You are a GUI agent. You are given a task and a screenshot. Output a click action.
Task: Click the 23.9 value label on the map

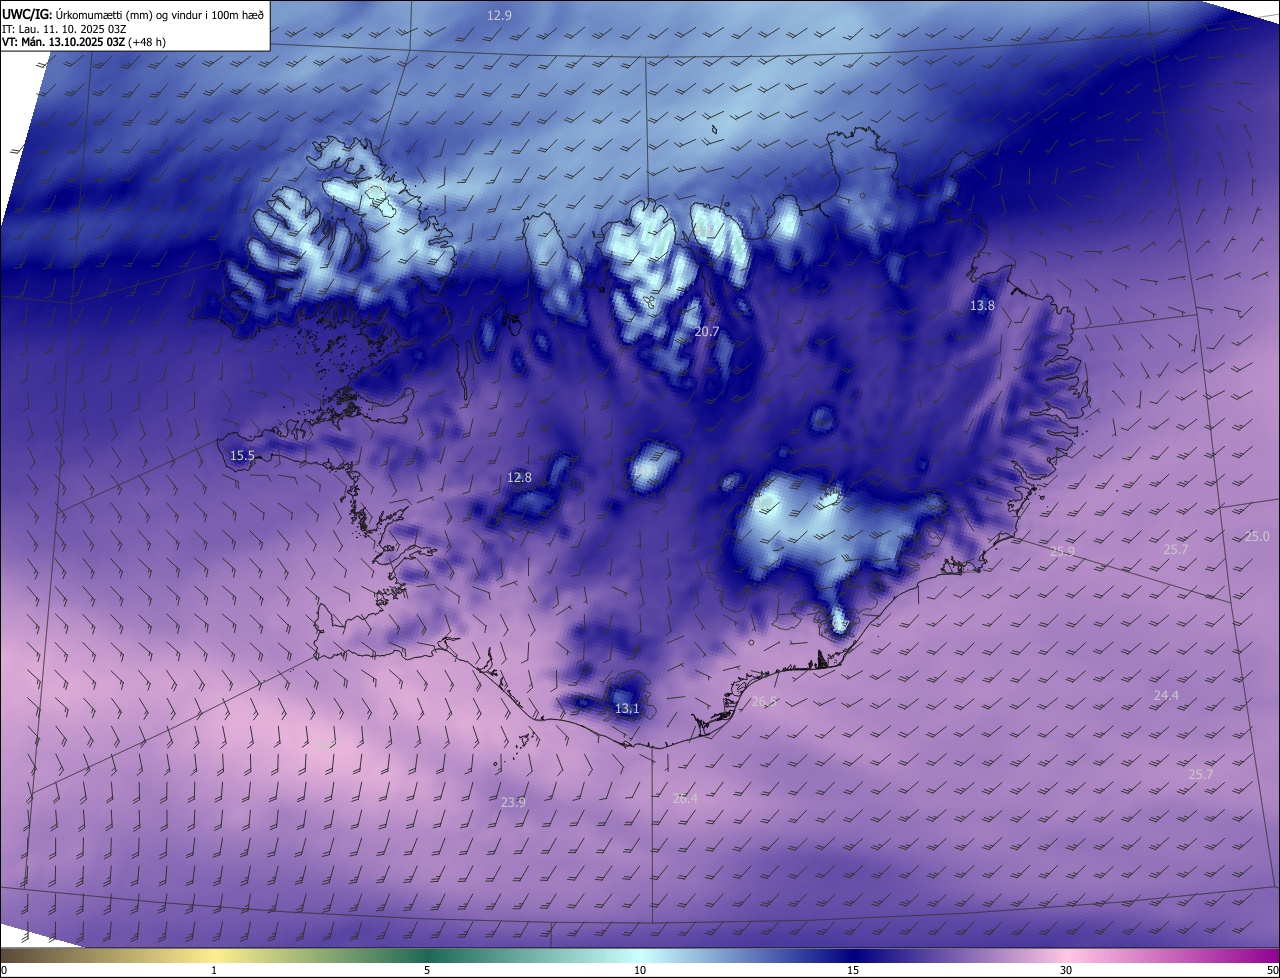point(513,802)
